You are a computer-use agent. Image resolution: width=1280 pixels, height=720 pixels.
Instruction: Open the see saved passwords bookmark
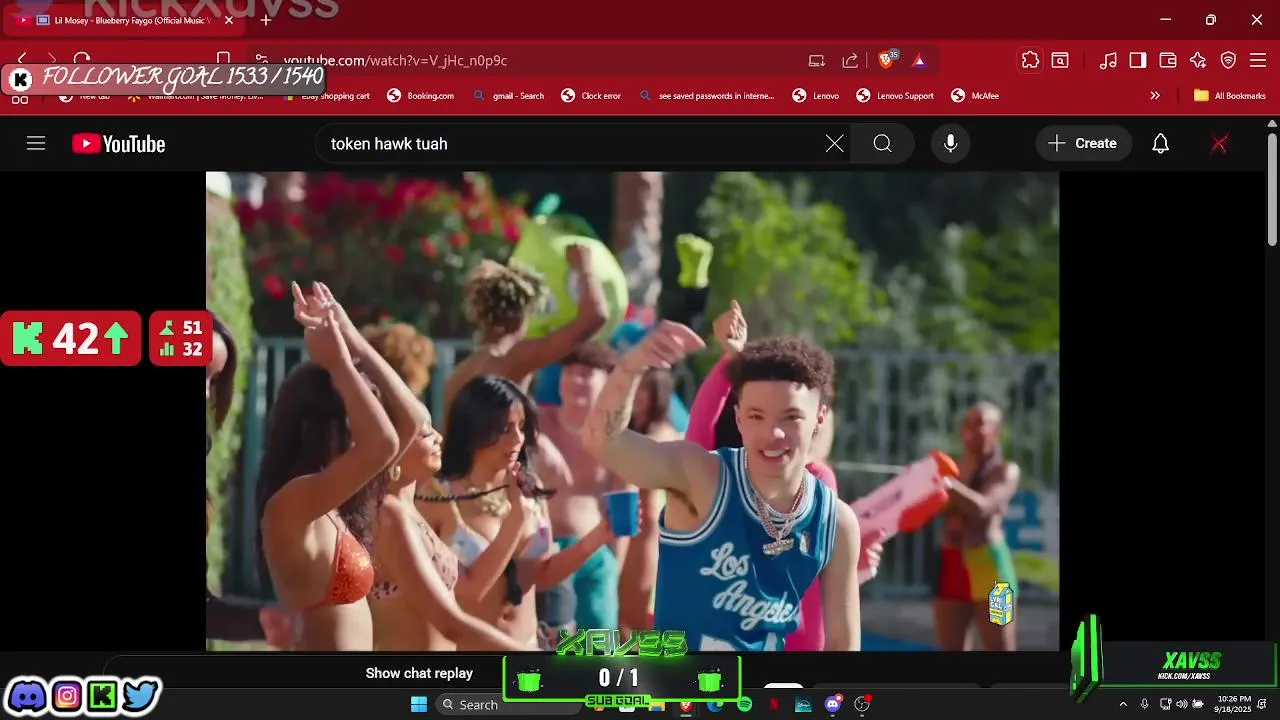[706, 96]
